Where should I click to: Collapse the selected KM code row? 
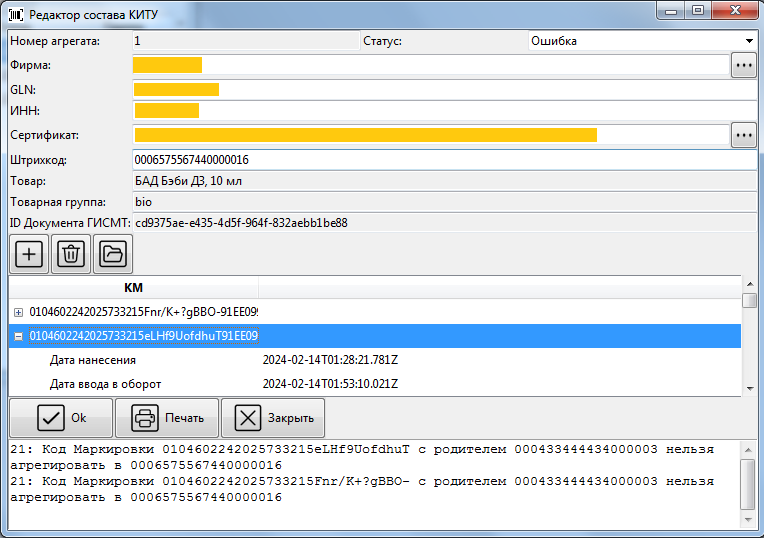(18, 336)
